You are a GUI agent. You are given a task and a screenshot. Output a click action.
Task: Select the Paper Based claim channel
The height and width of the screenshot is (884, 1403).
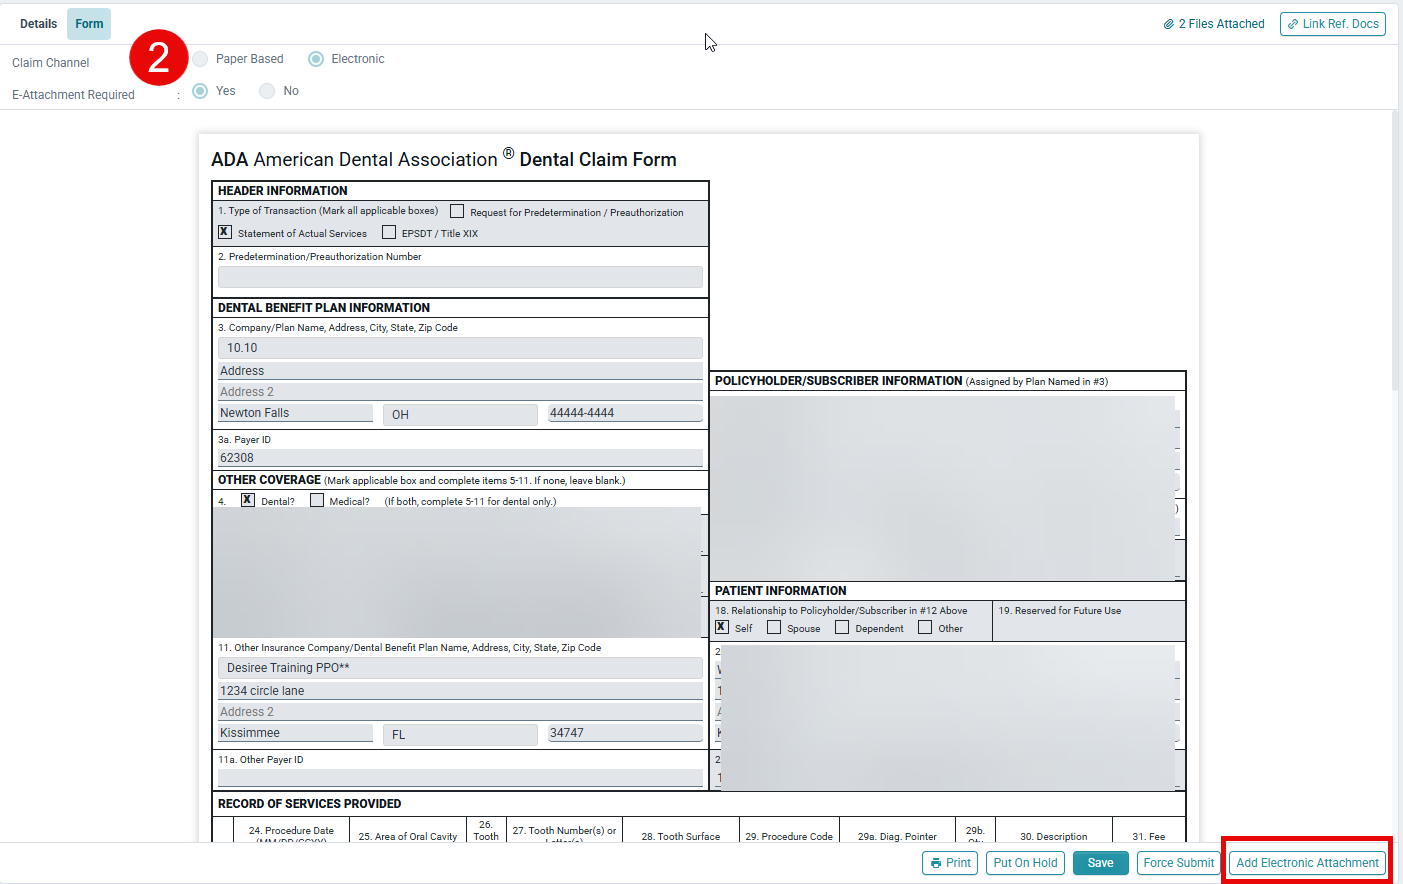point(201,59)
